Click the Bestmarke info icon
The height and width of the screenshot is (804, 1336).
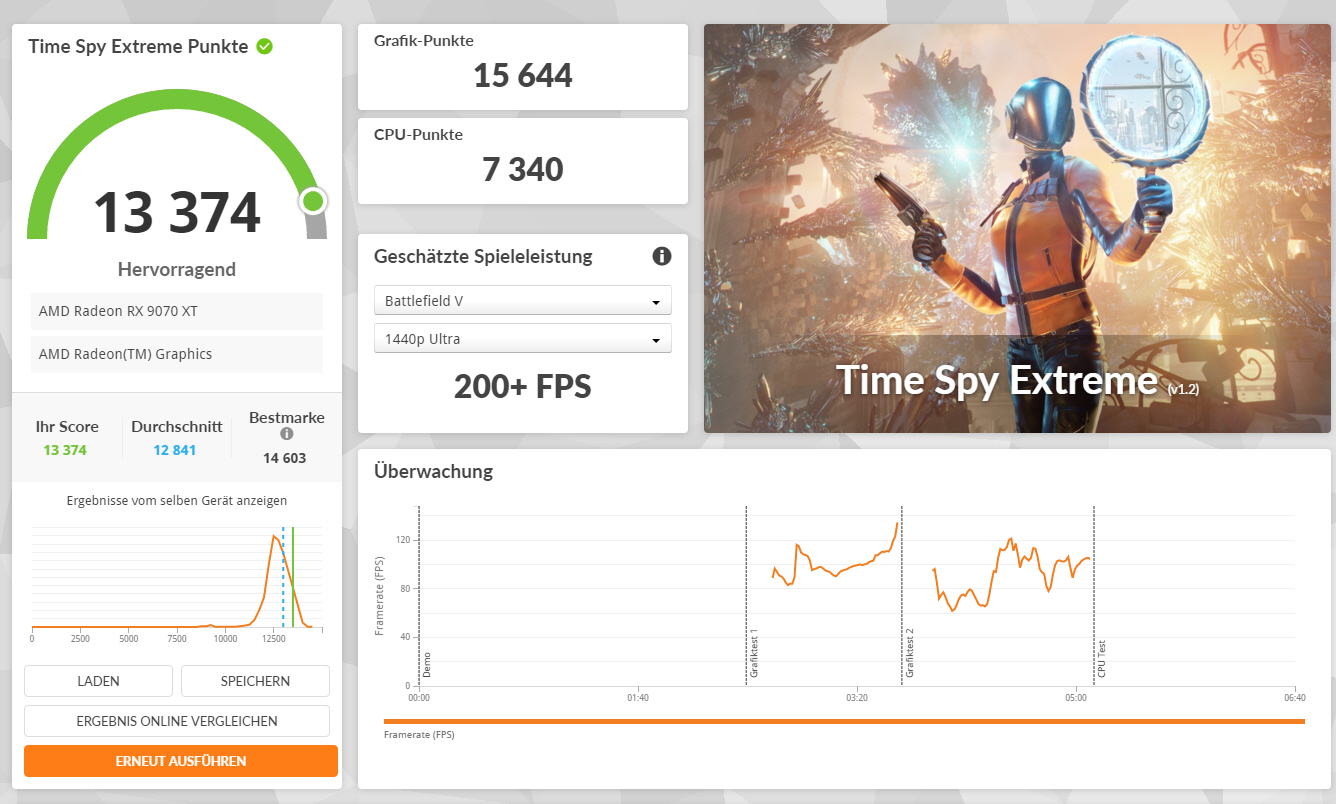287,434
